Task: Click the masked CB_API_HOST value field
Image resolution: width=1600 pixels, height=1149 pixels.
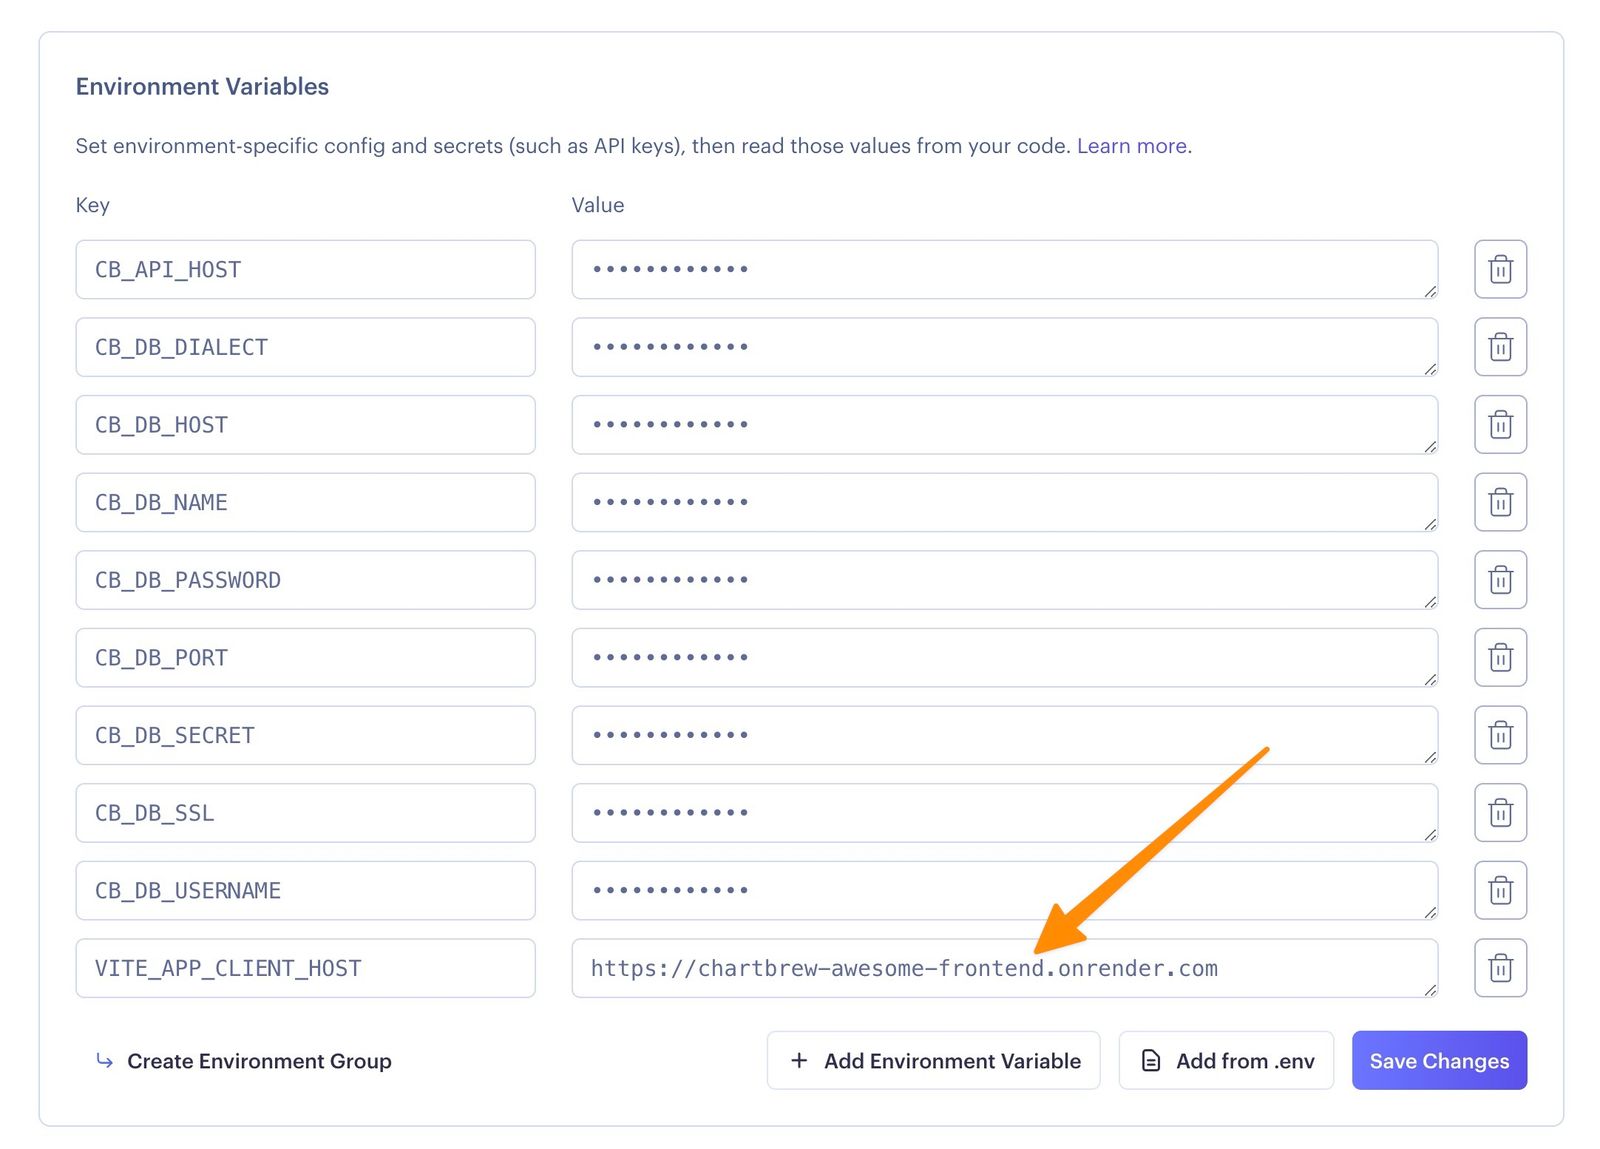Action: coord(1004,269)
